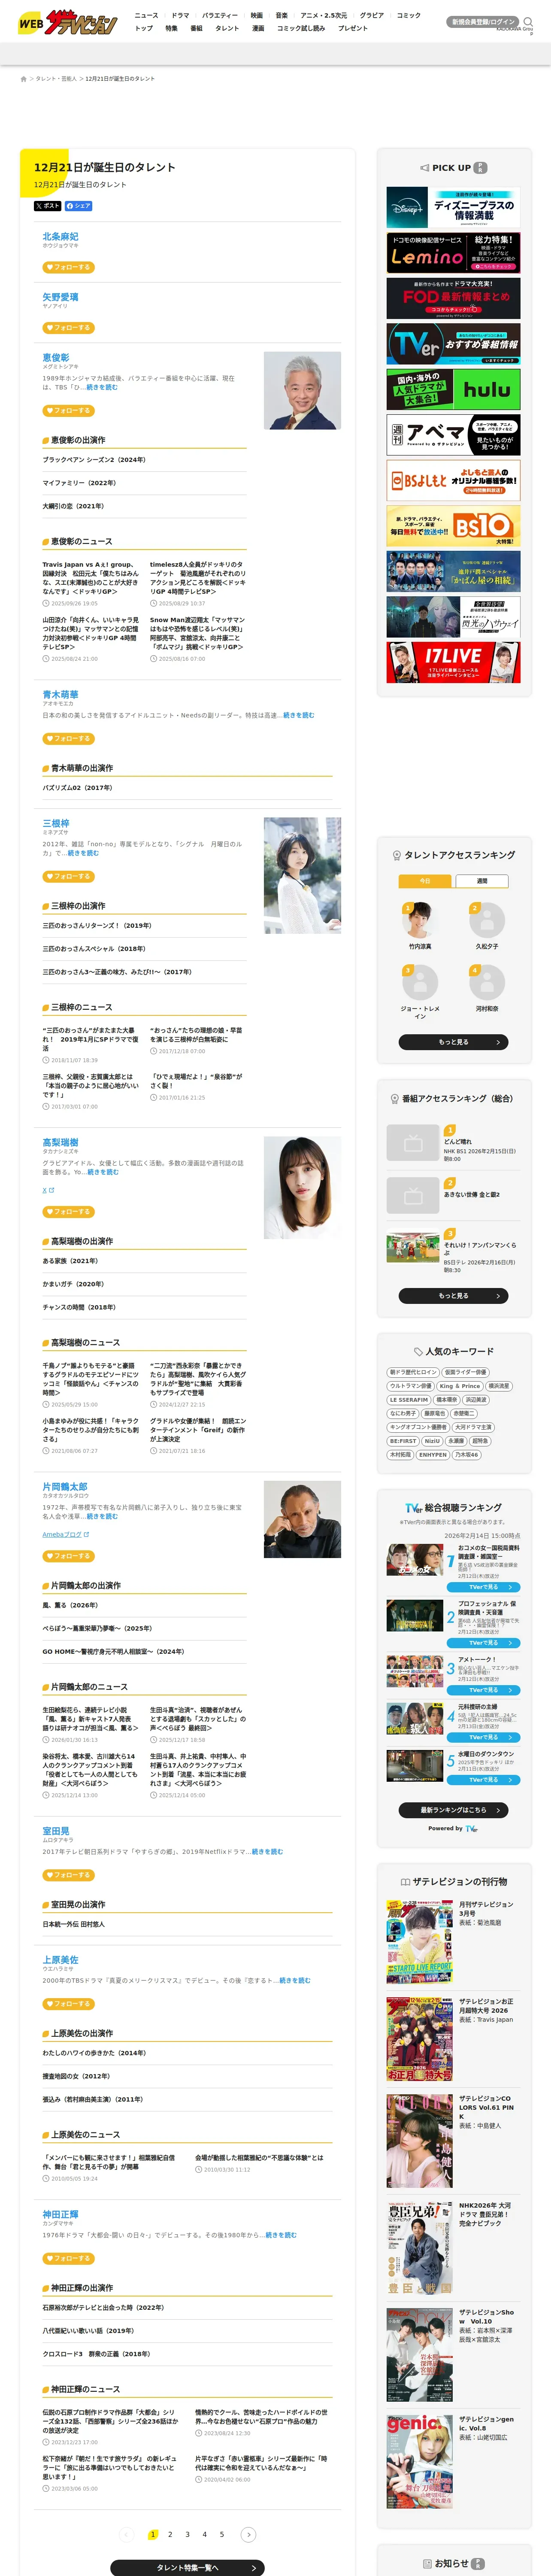Follow 矢野愛瑞 with フォローする button
551x2576 pixels.
coord(69,327)
